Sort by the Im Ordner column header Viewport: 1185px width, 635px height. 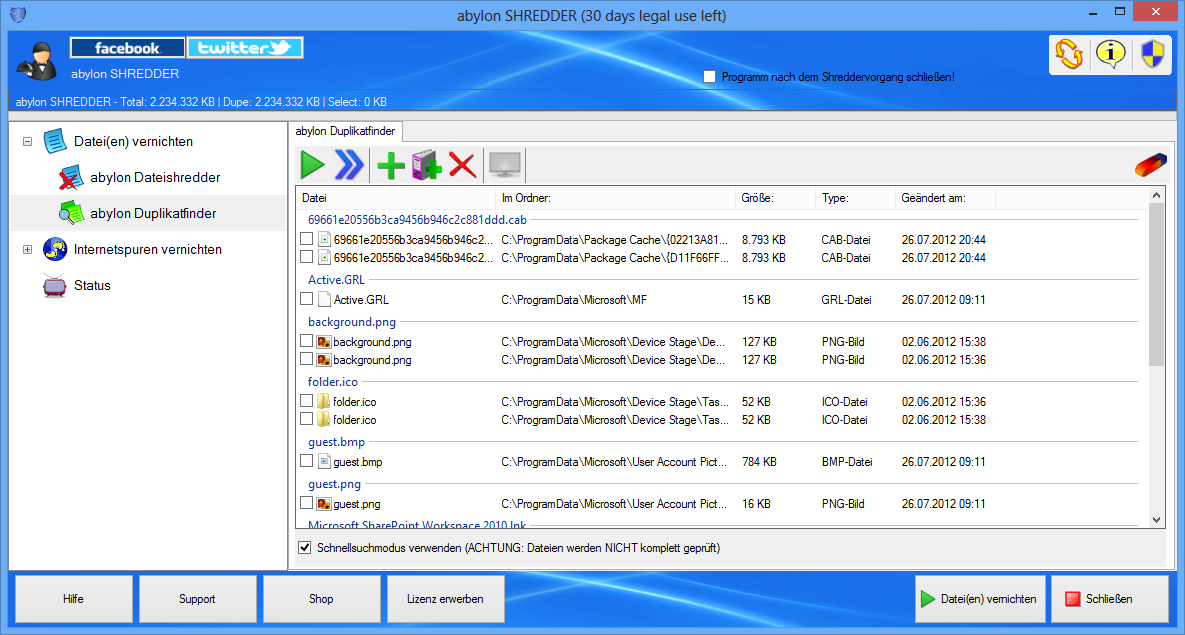click(615, 198)
